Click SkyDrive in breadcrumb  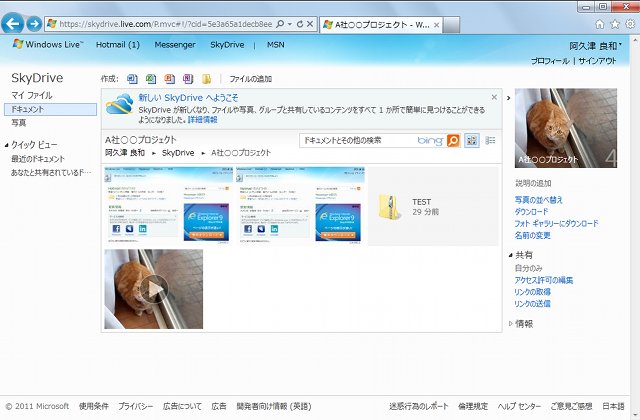point(178,153)
